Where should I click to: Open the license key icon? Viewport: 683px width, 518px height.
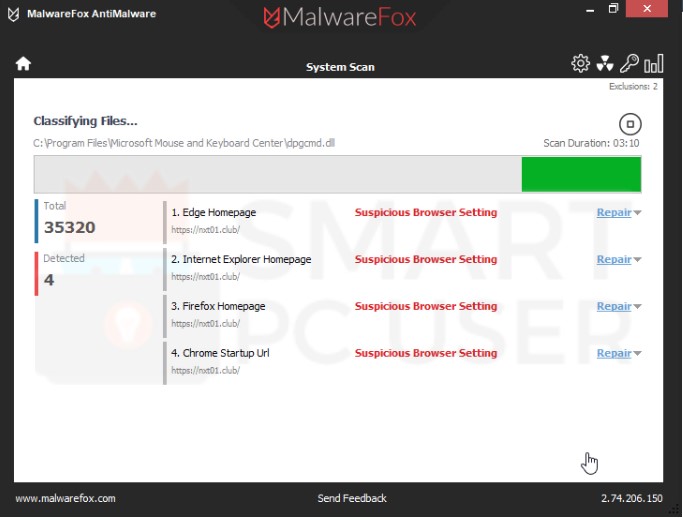[x=629, y=64]
